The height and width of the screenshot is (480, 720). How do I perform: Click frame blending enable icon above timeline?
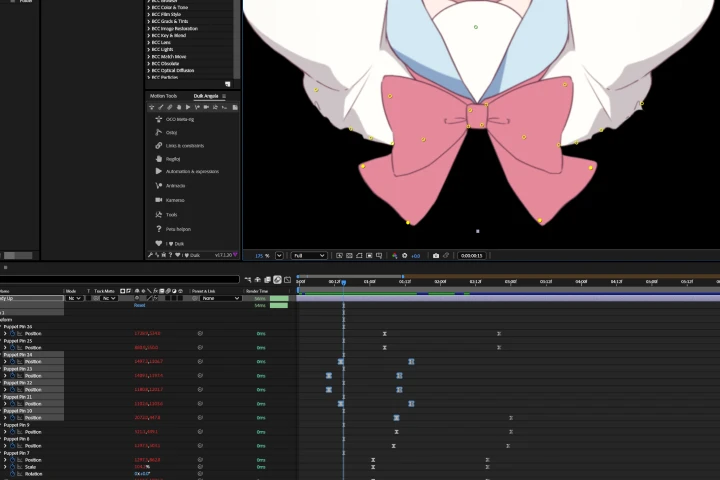[267, 280]
